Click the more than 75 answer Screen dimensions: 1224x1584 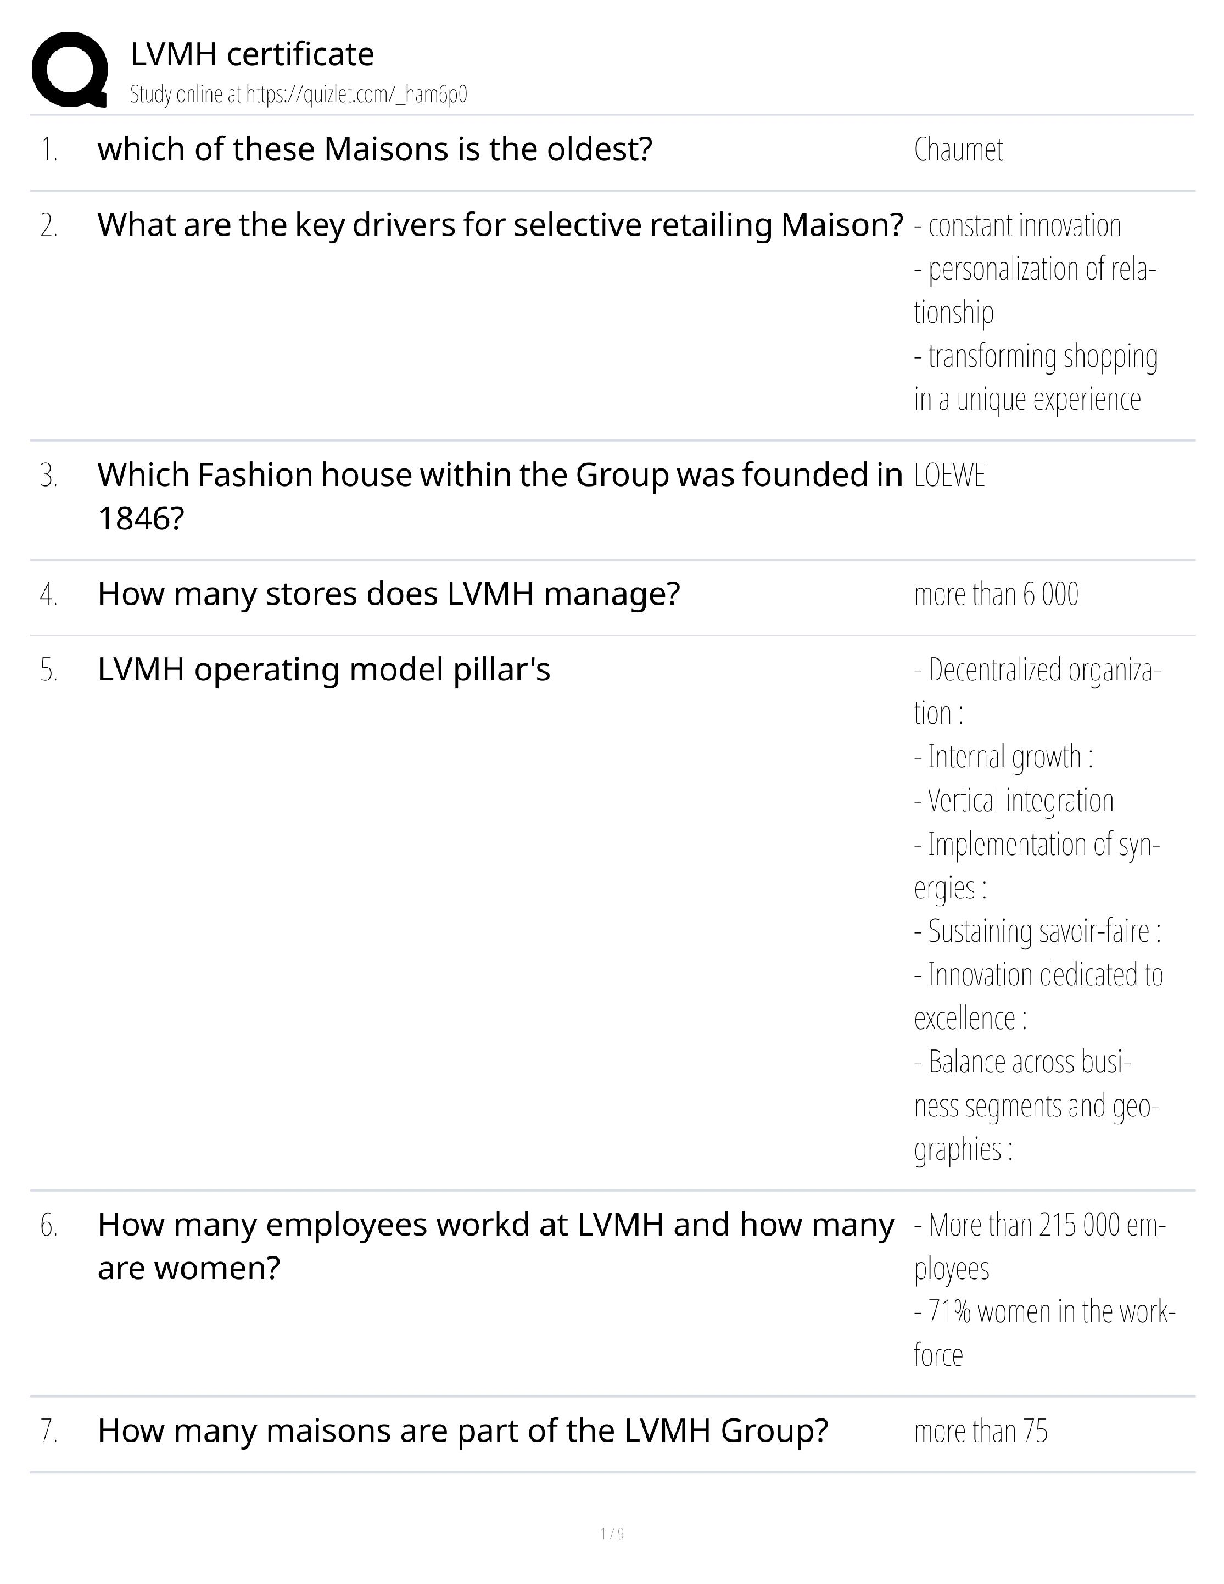pyautogui.click(x=981, y=1432)
